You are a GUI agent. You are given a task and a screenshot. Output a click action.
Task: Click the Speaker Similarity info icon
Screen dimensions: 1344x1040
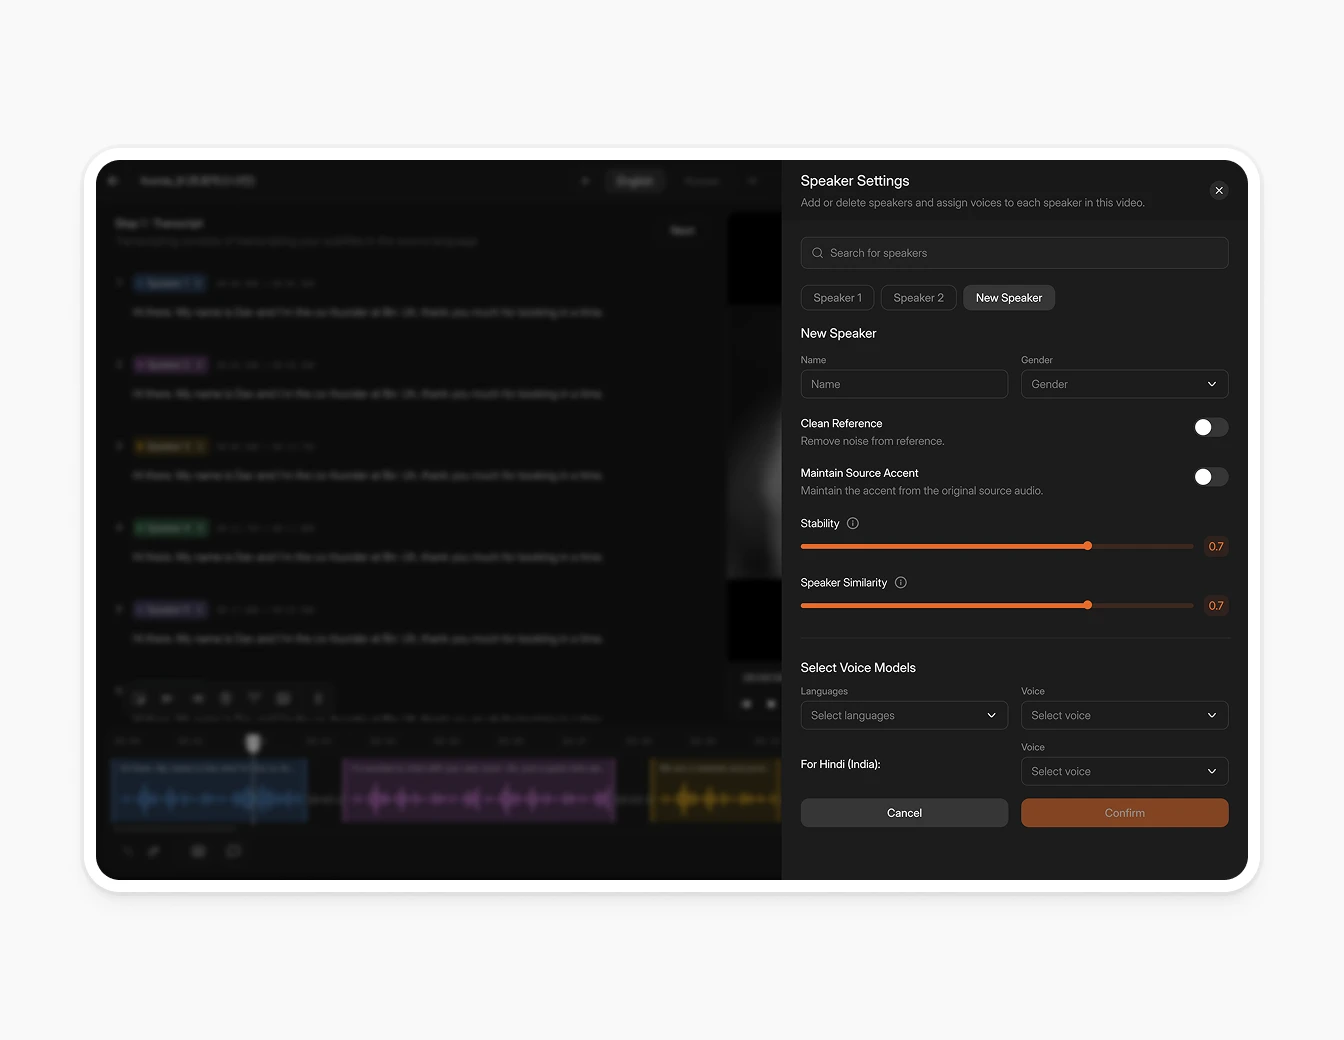[900, 582]
